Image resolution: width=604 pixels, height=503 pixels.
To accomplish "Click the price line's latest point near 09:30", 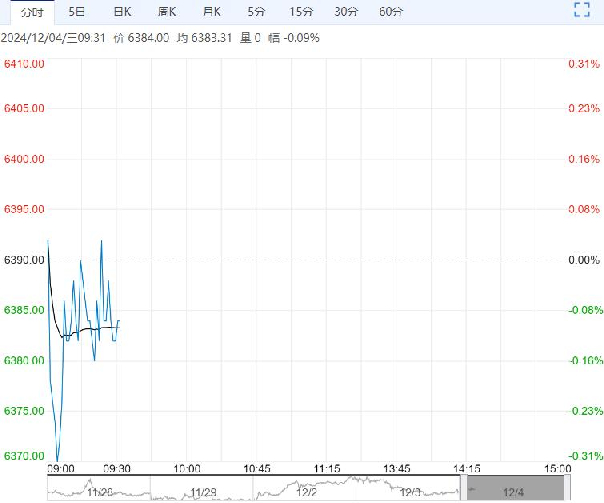I will 118,321.
